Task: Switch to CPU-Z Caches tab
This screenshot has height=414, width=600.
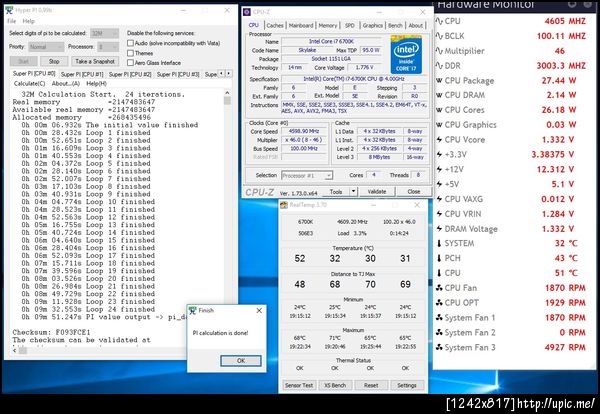Action: click(x=275, y=25)
